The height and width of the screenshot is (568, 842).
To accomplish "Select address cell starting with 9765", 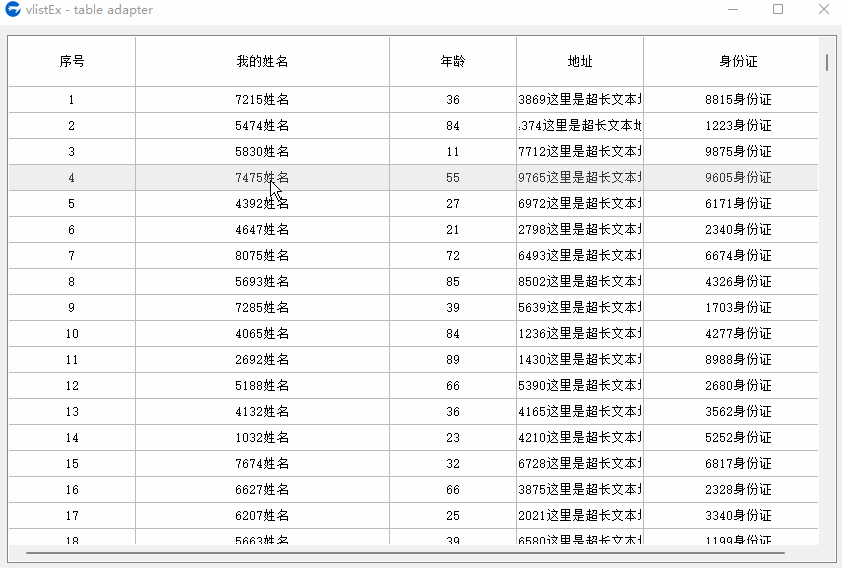I will tap(580, 178).
